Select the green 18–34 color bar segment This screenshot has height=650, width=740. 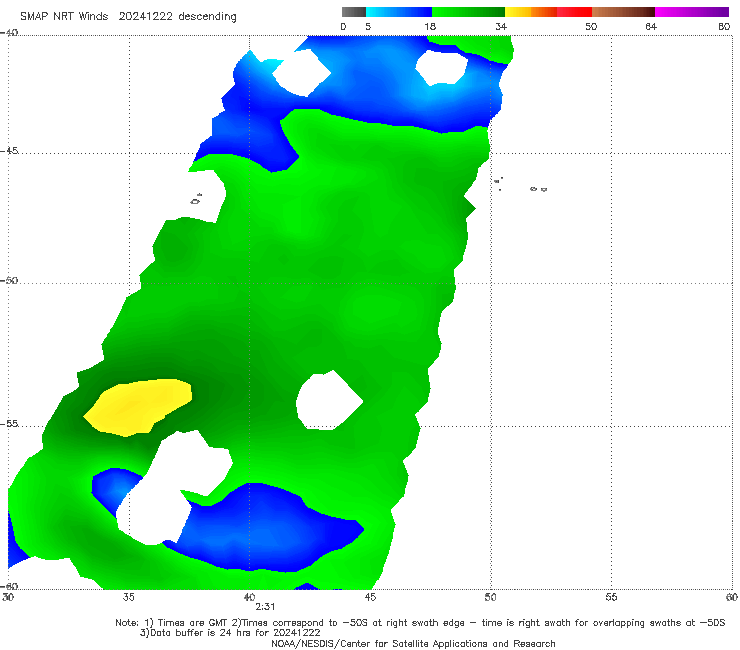(x=468, y=12)
